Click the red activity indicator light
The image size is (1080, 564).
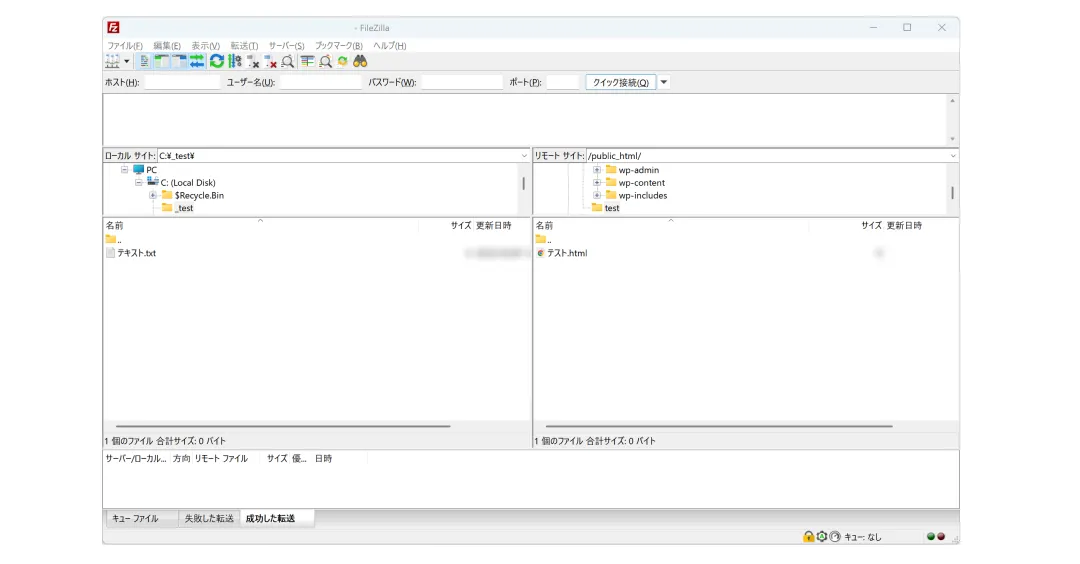(941, 536)
